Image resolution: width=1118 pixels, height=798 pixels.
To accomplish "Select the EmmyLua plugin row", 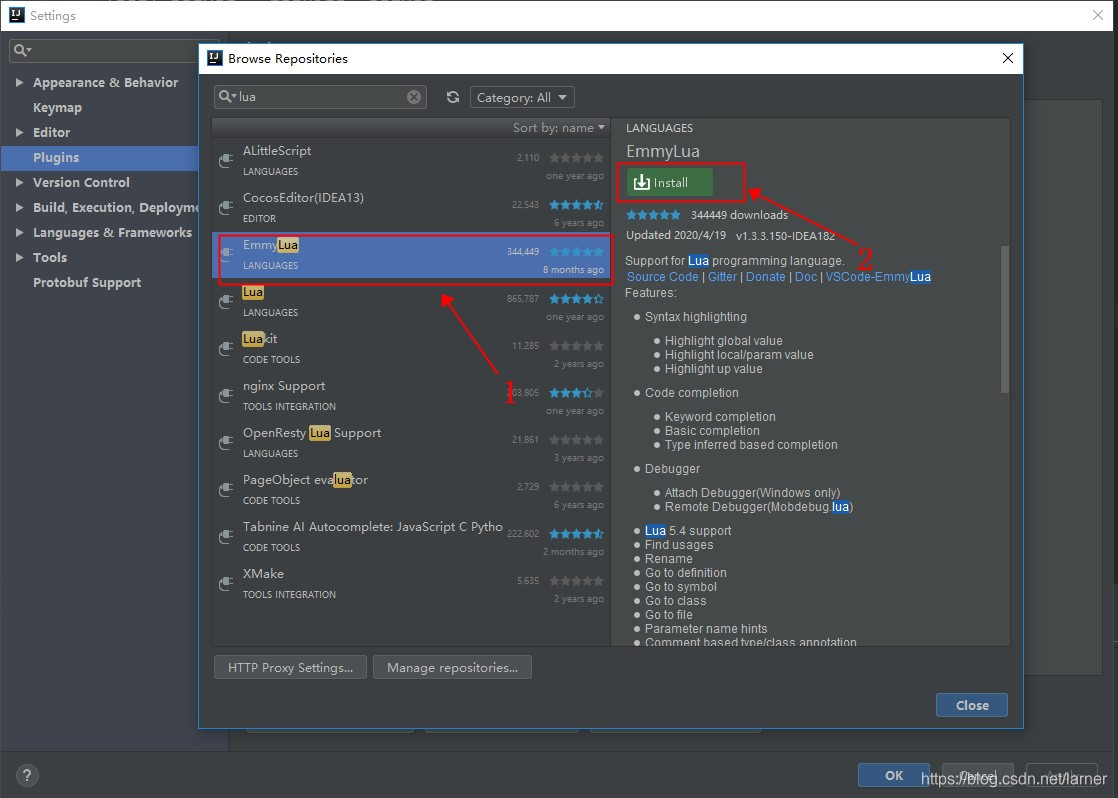I will click(412, 255).
